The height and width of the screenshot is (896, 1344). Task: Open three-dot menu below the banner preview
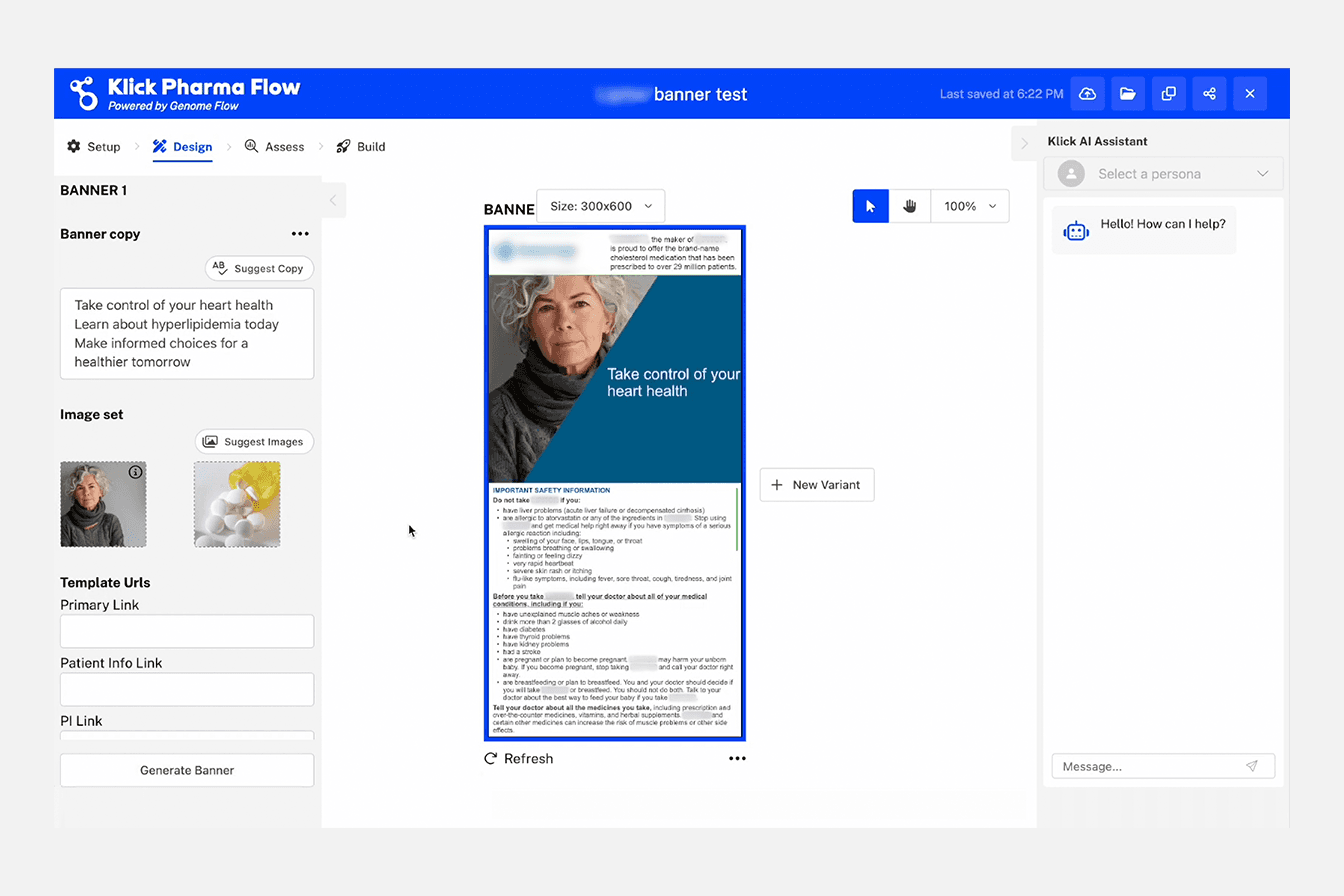737,759
